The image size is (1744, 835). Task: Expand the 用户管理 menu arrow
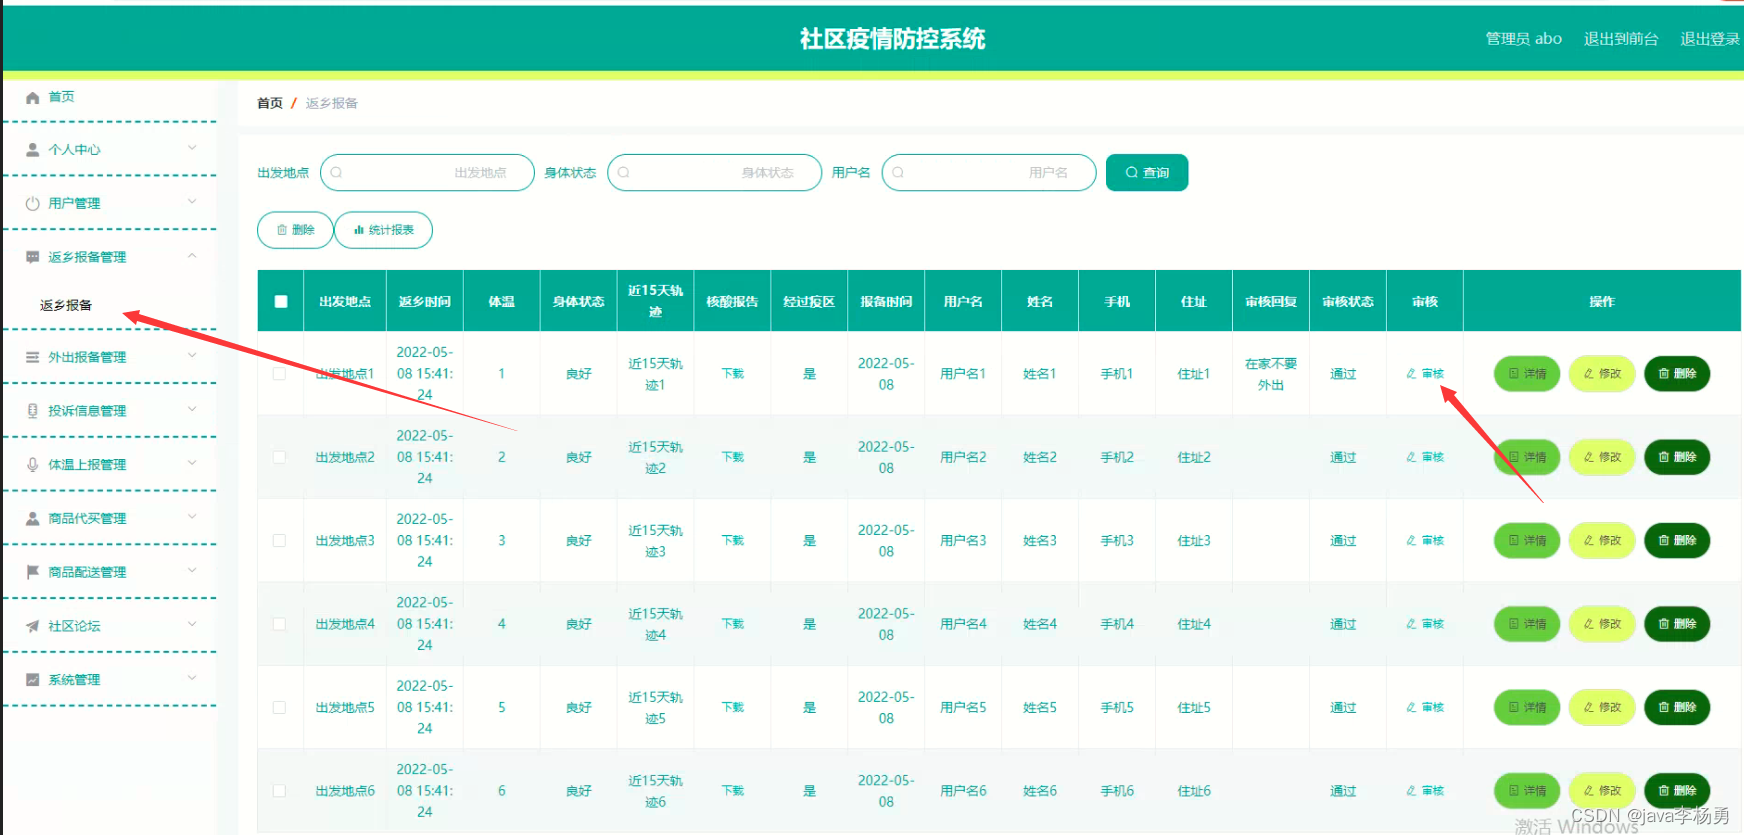pyautogui.click(x=192, y=202)
